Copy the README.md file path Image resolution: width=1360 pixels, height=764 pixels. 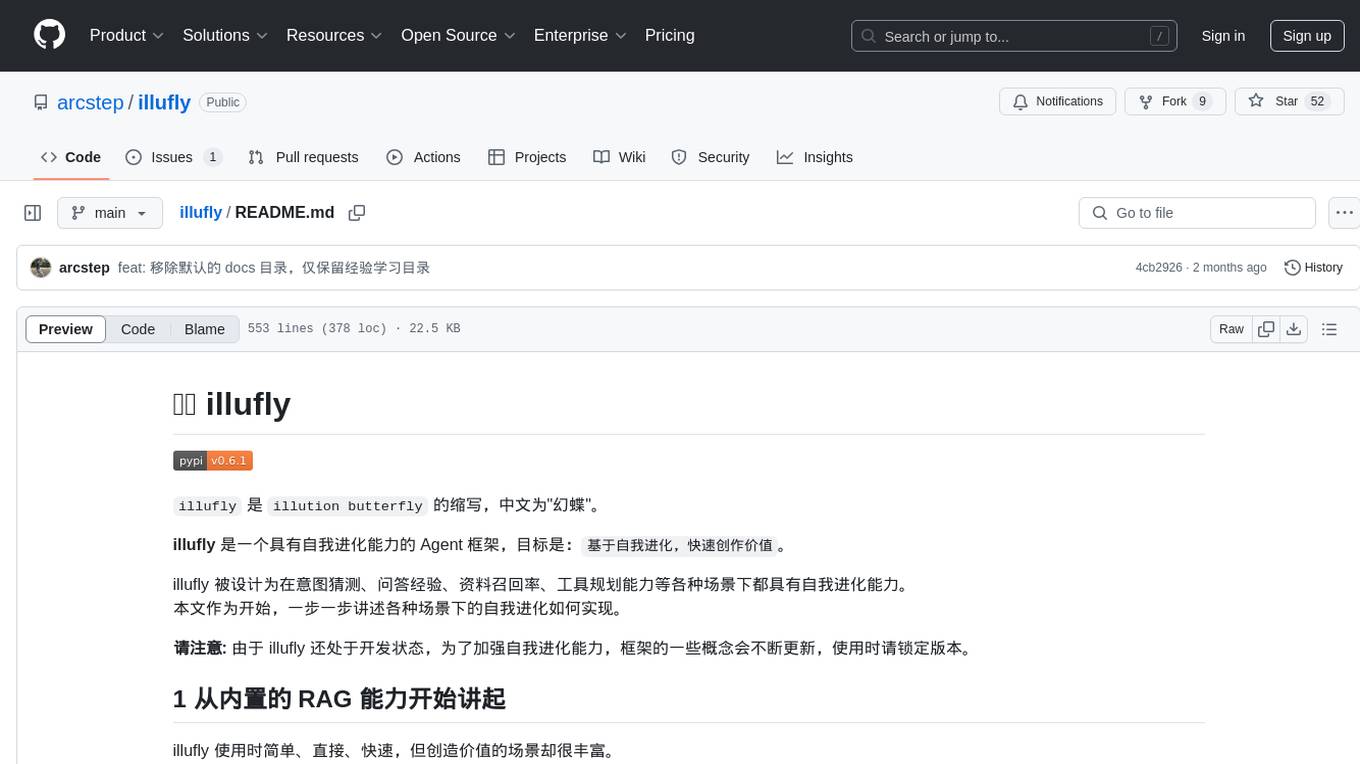(357, 213)
